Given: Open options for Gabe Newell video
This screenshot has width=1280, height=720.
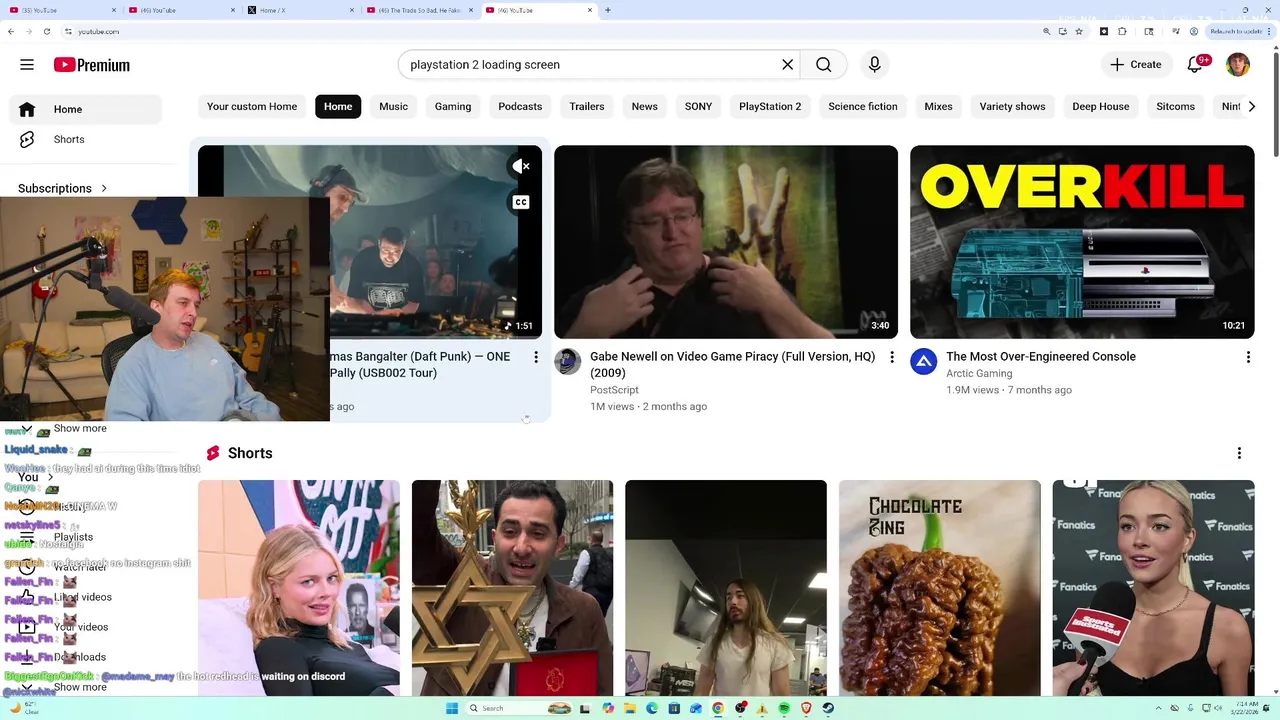Looking at the screenshot, I should pos(892,357).
